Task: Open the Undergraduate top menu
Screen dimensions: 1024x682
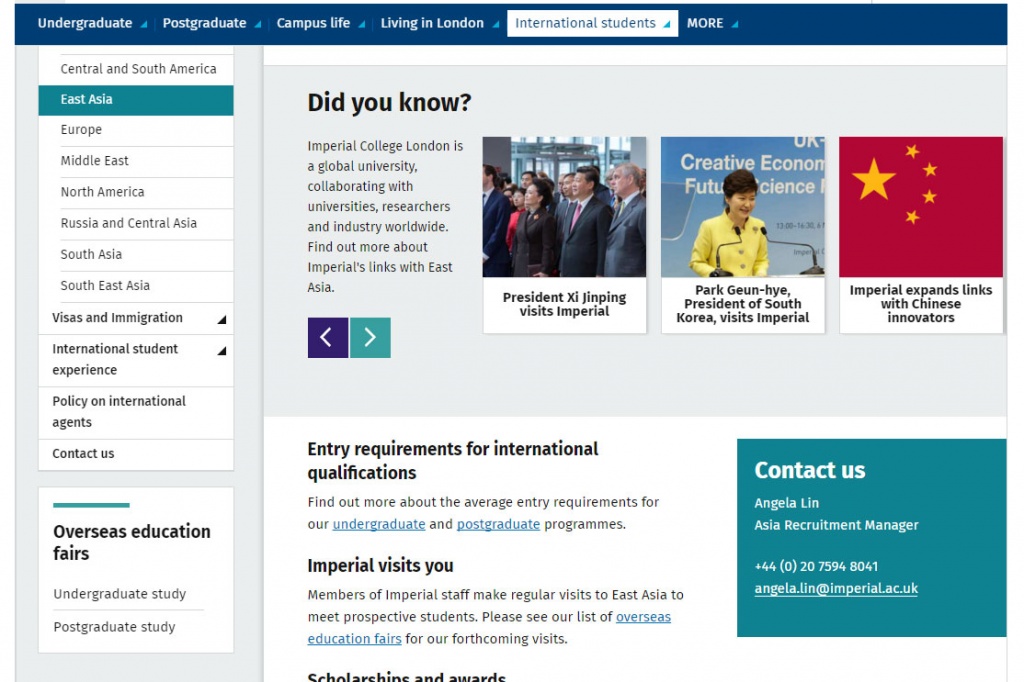Action: coord(85,23)
